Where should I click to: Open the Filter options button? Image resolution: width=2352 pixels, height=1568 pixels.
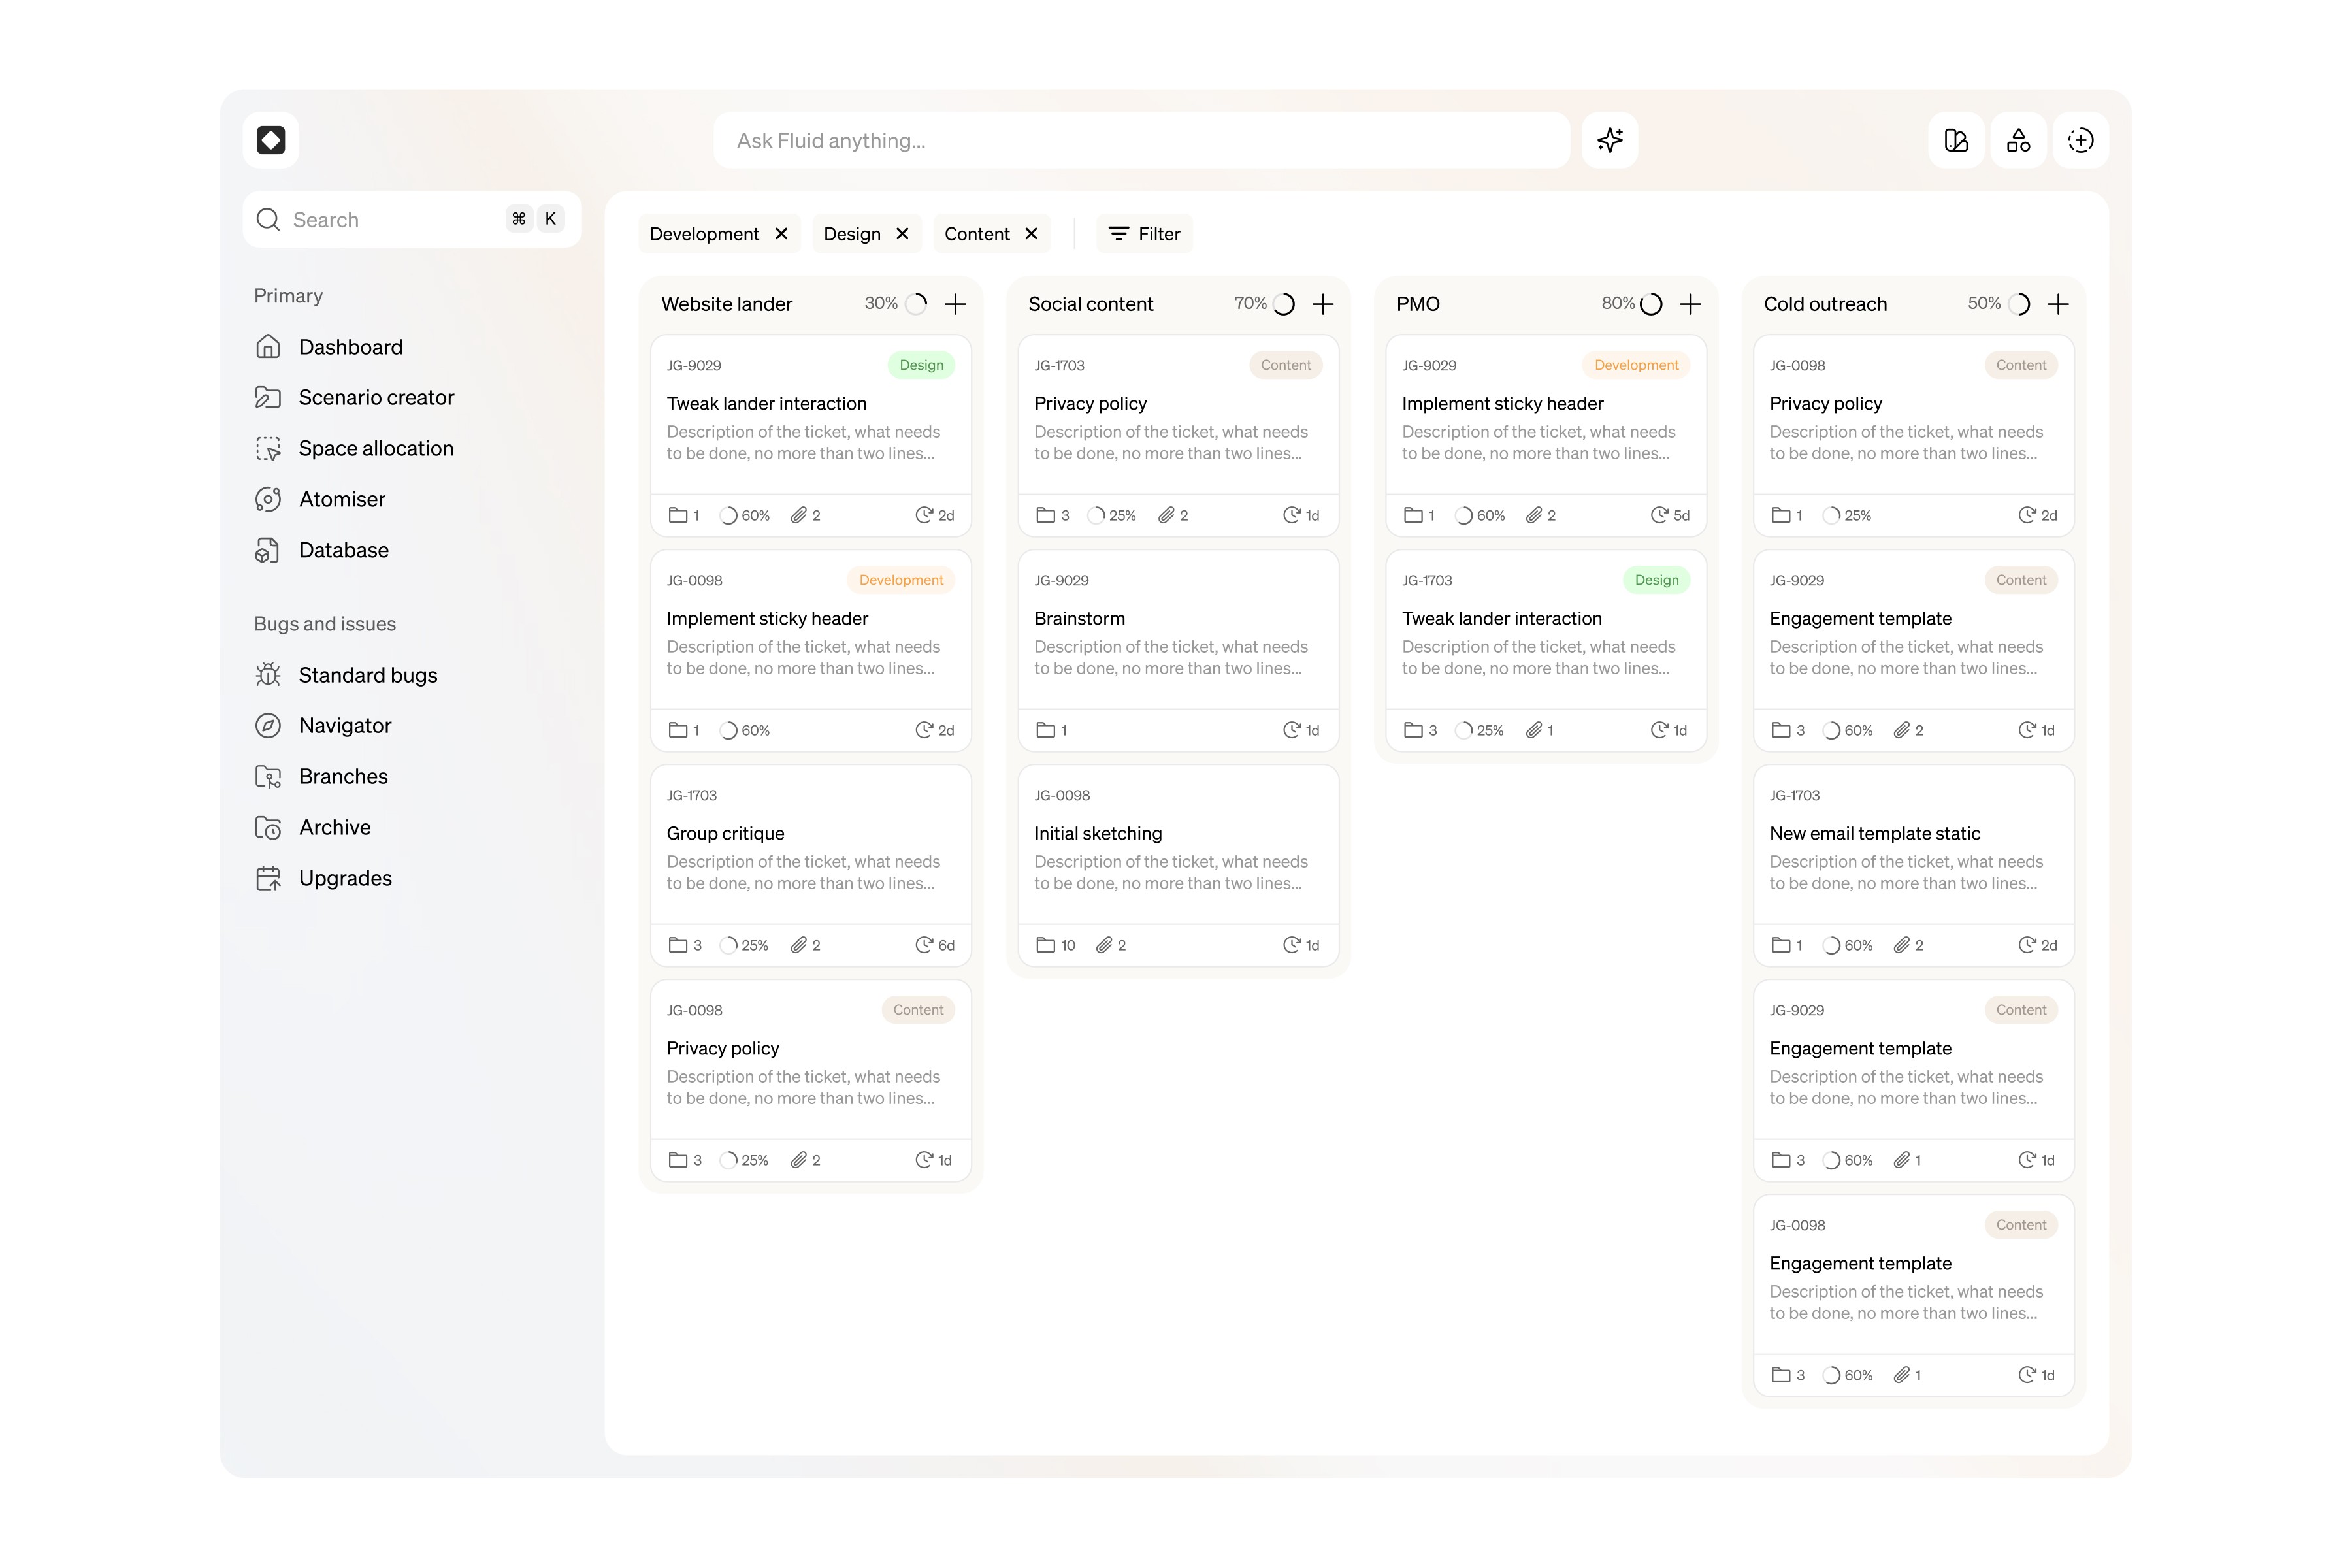[x=1144, y=233]
